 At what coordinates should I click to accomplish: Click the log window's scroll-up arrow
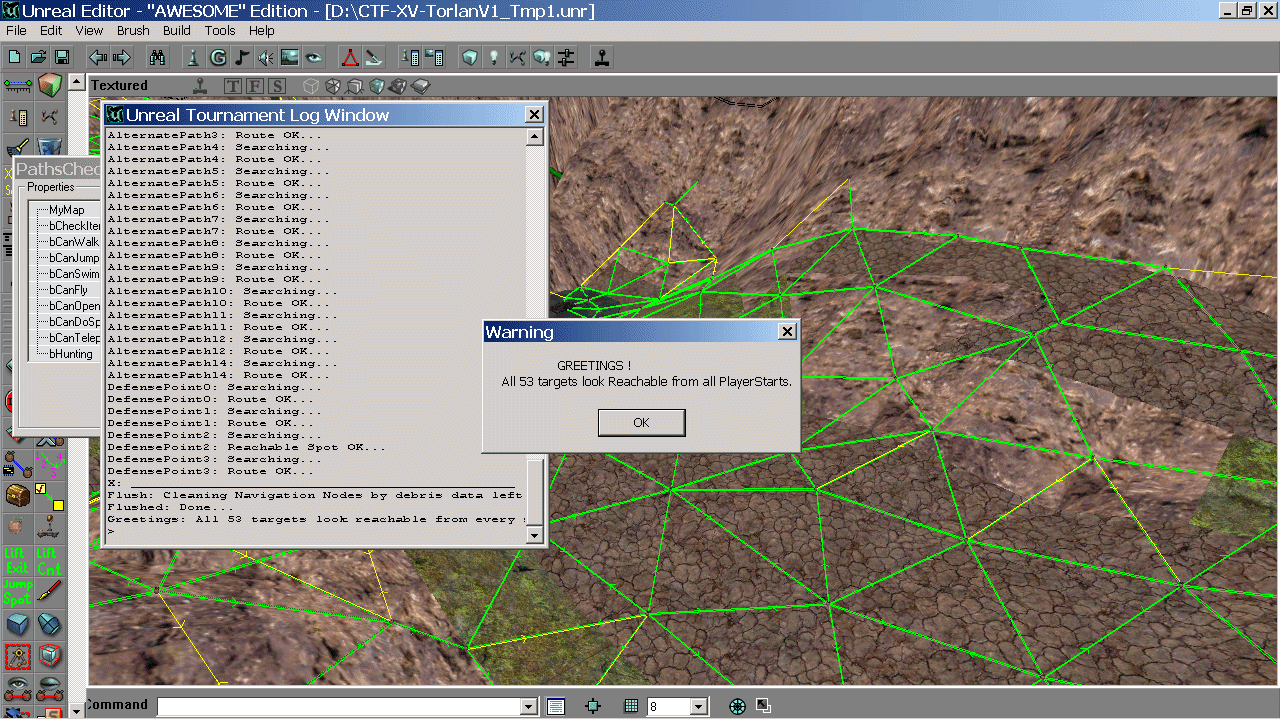(x=535, y=138)
